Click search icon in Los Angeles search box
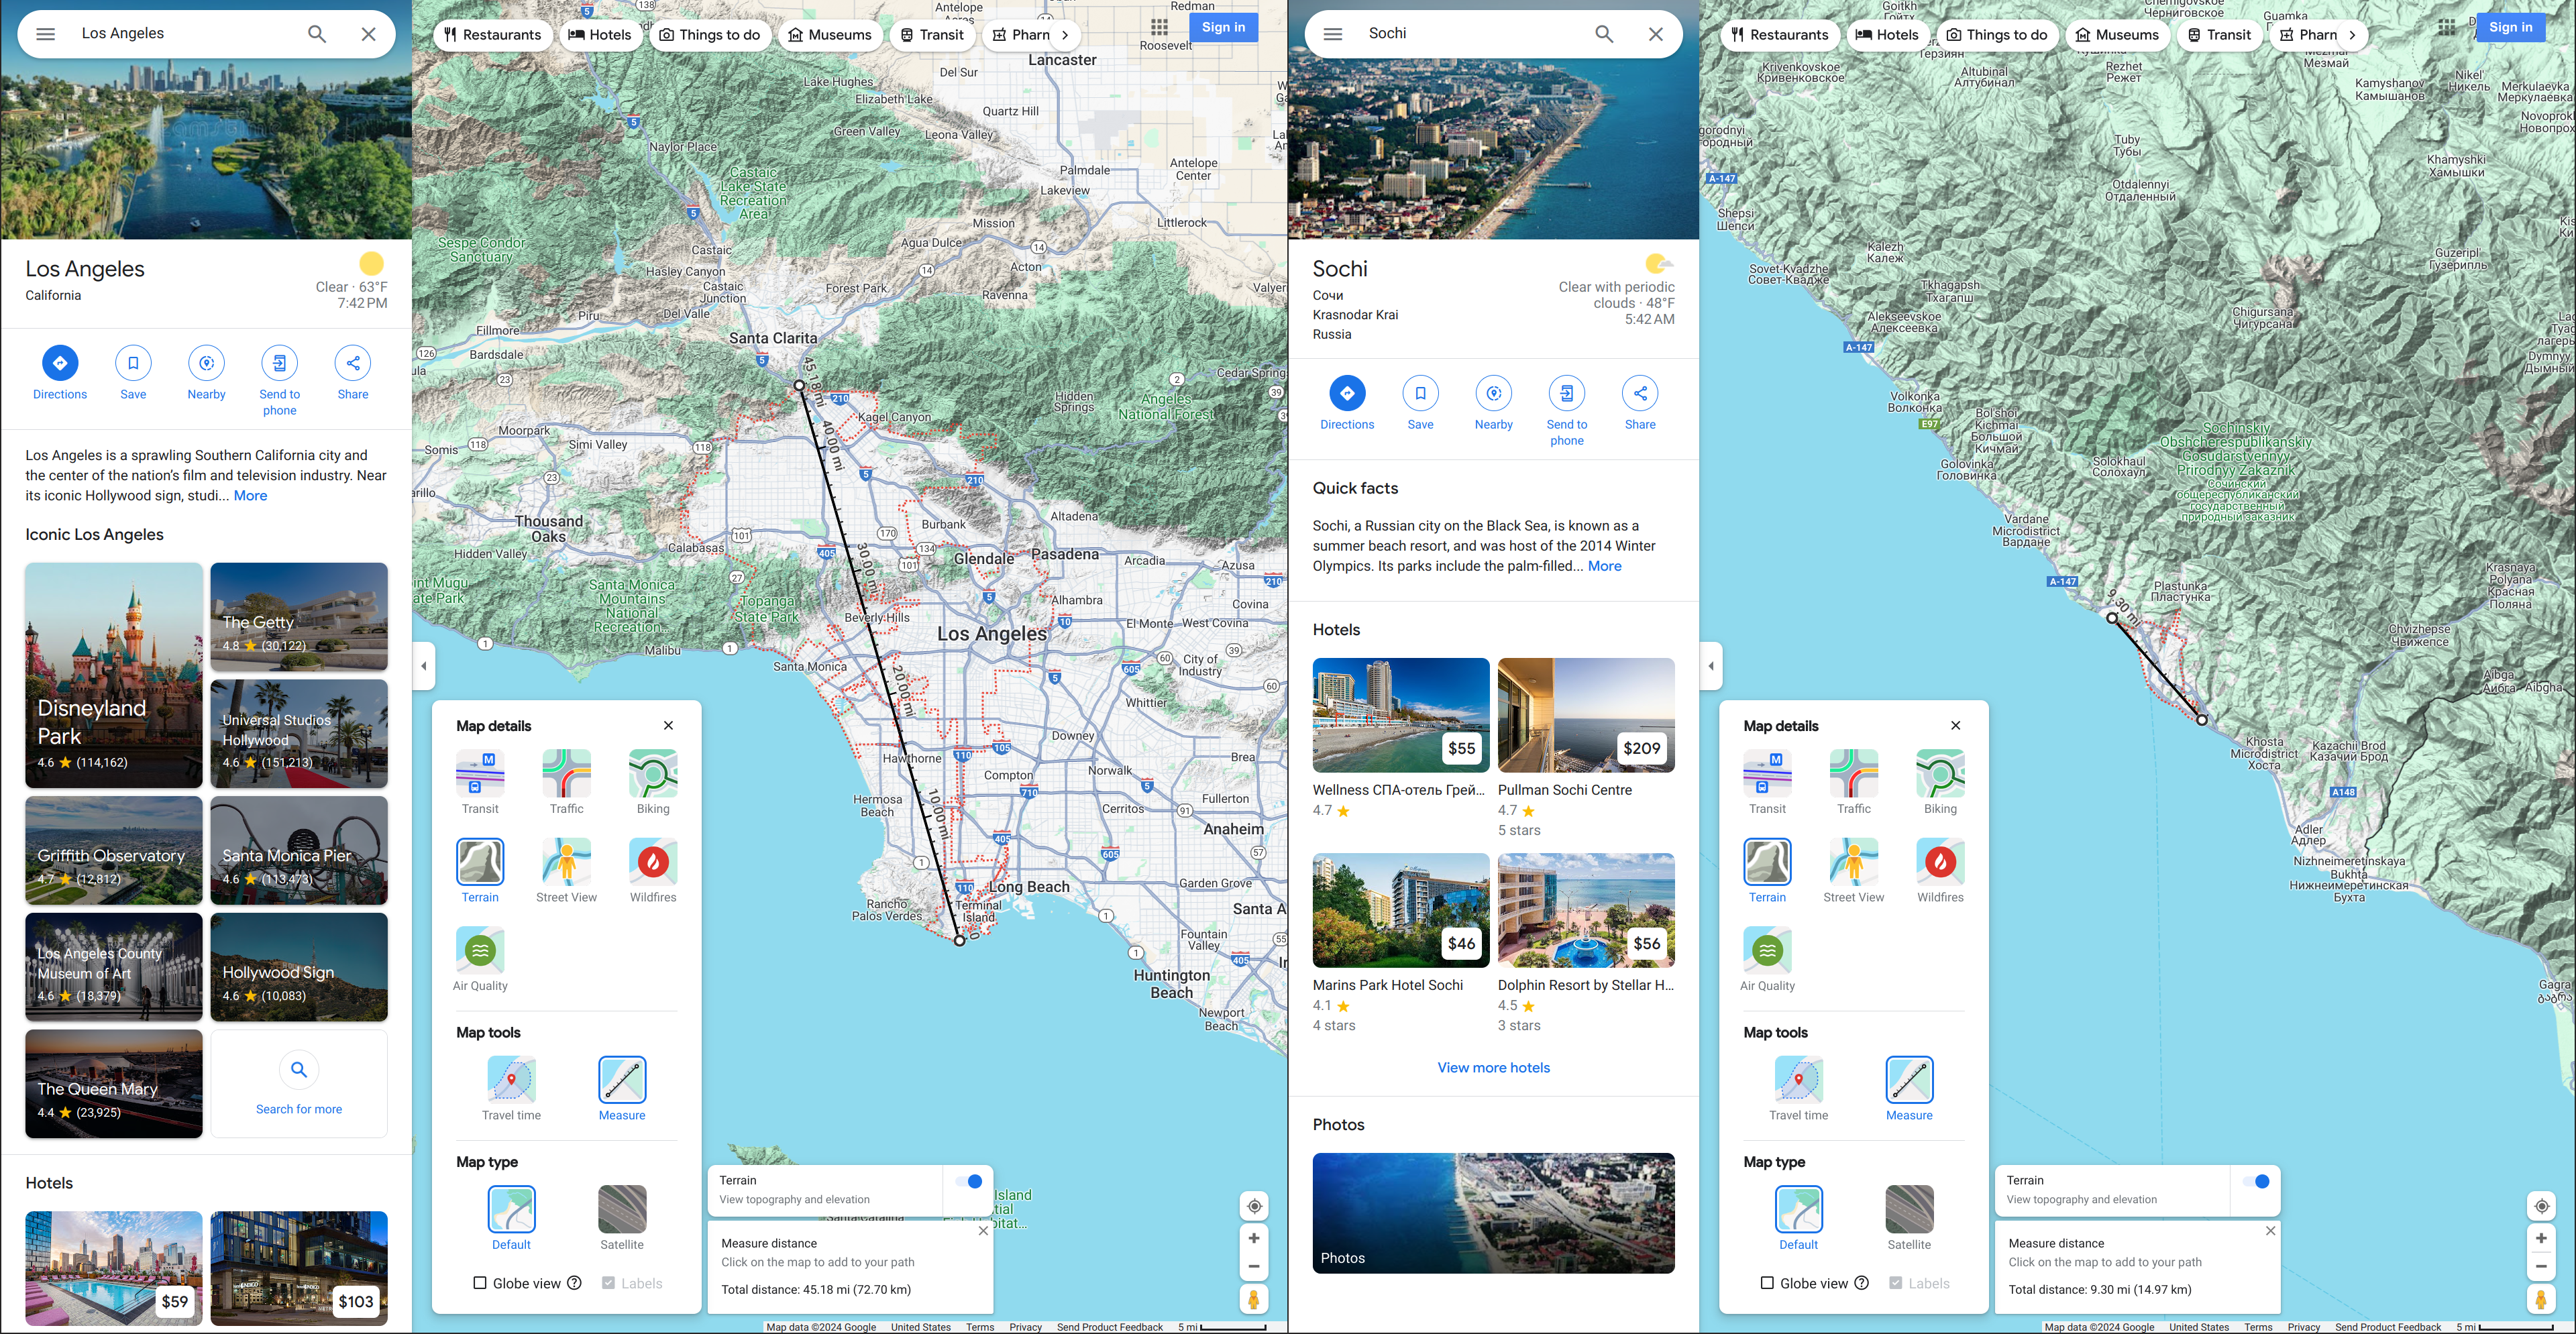 pos(317,34)
